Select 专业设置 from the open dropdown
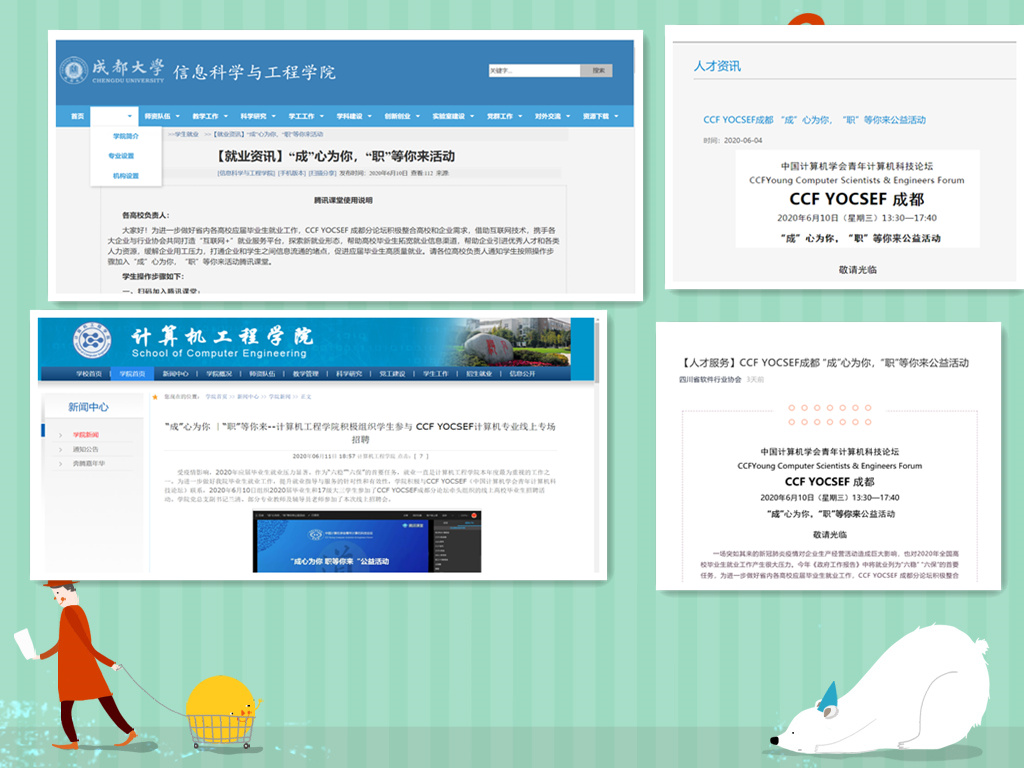Viewport: 1024px width, 768px height. tap(121, 156)
